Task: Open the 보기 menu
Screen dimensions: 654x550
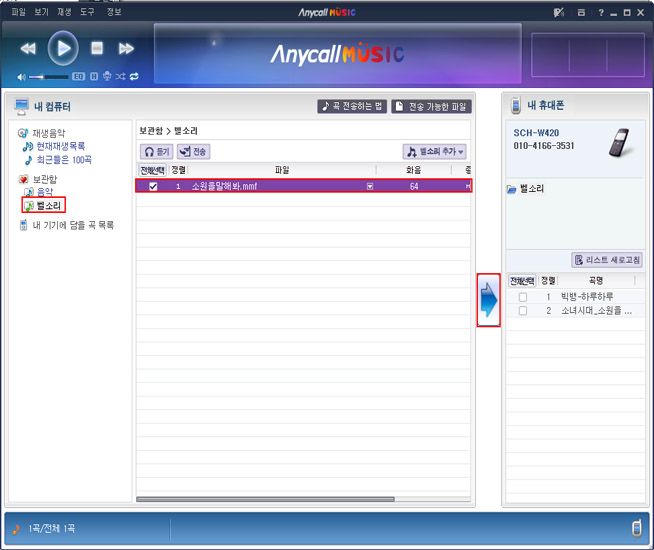Action: click(41, 12)
